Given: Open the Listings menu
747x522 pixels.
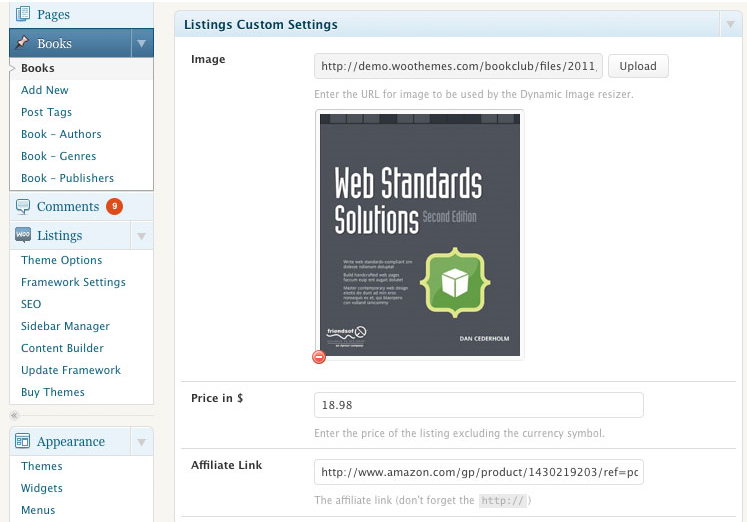Looking at the screenshot, I should click(x=60, y=236).
